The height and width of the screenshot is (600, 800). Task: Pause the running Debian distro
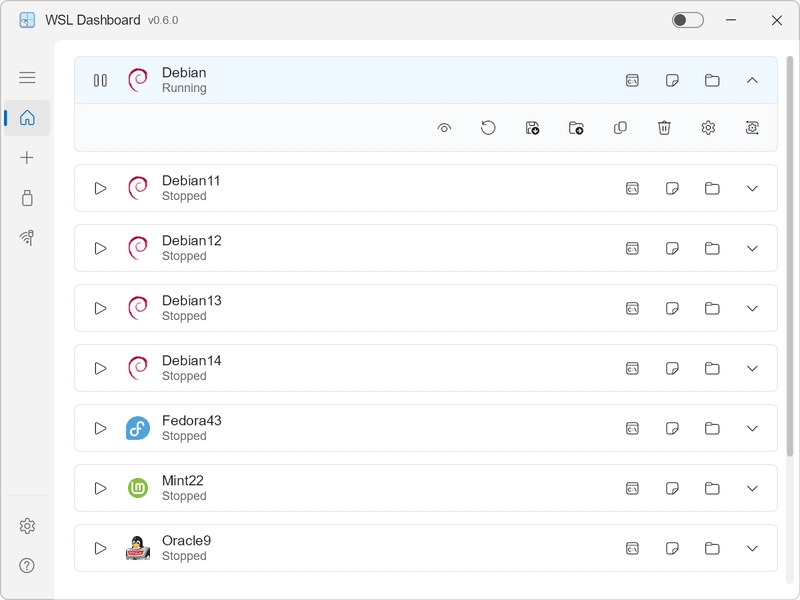[100, 80]
